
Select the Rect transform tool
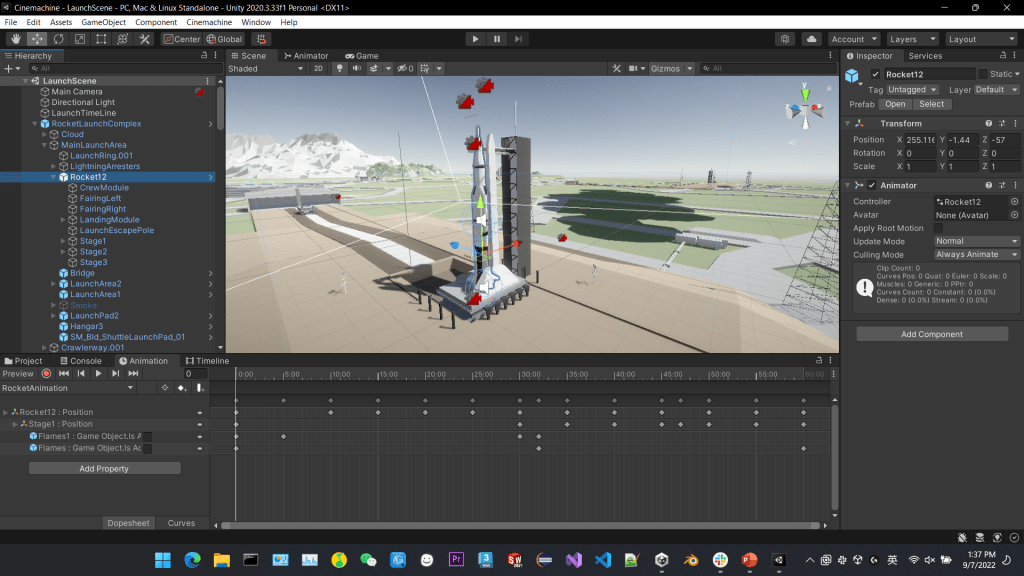(101, 39)
